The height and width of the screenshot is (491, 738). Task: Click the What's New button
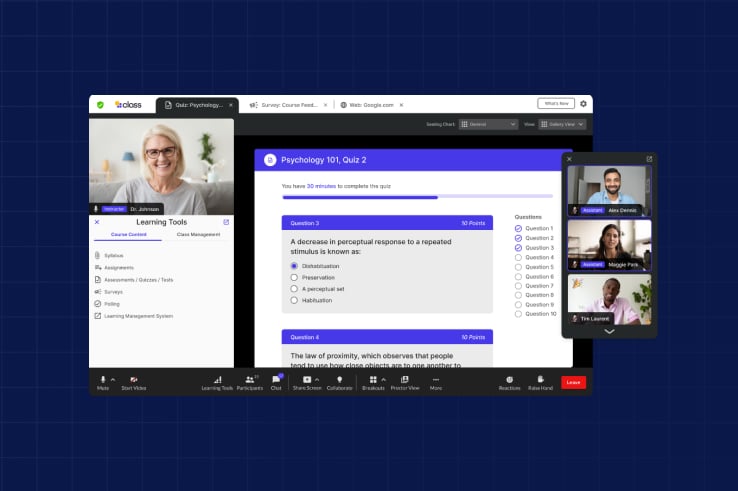555,103
